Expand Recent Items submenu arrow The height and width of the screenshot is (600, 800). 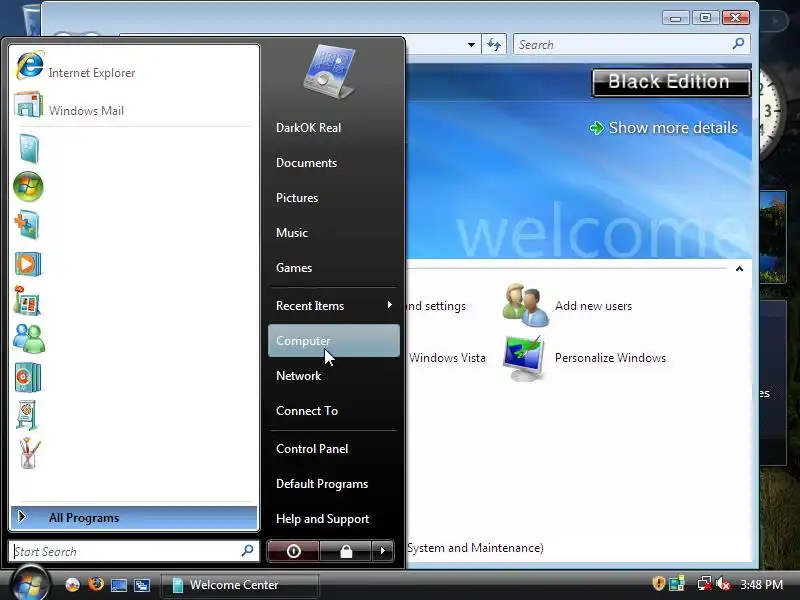pos(389,305)
